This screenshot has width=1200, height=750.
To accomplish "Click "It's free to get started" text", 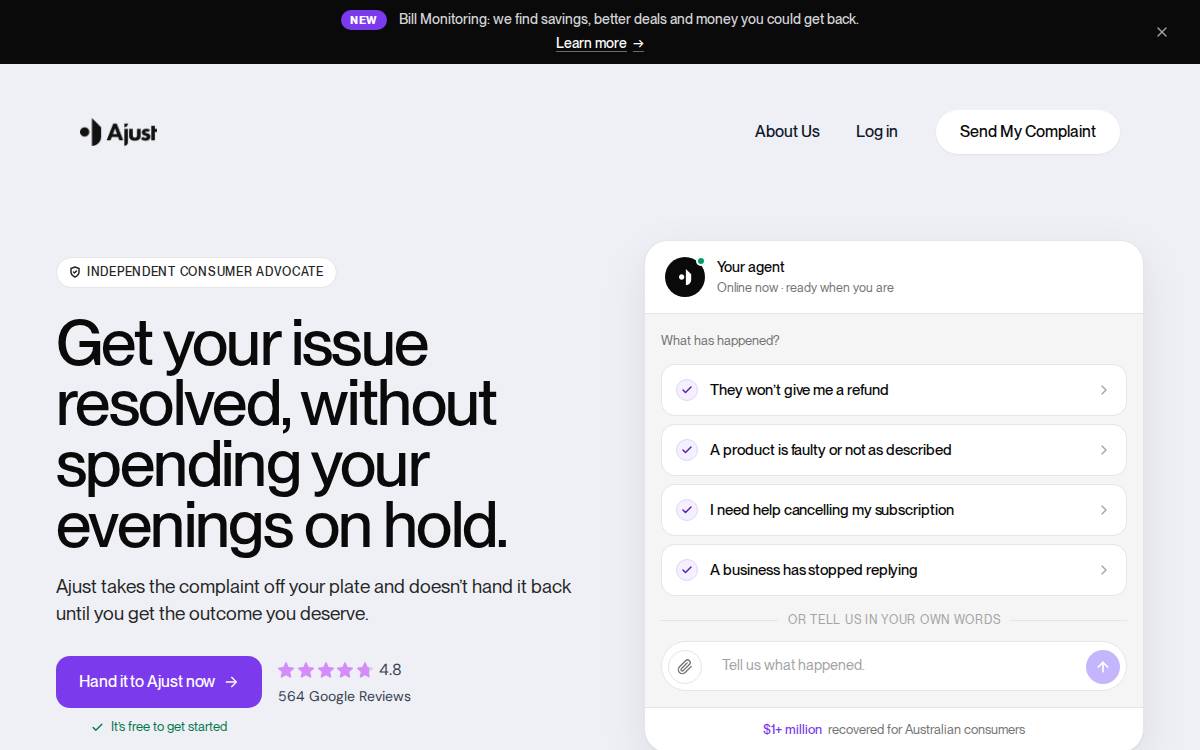I will [x=169, y=727].
